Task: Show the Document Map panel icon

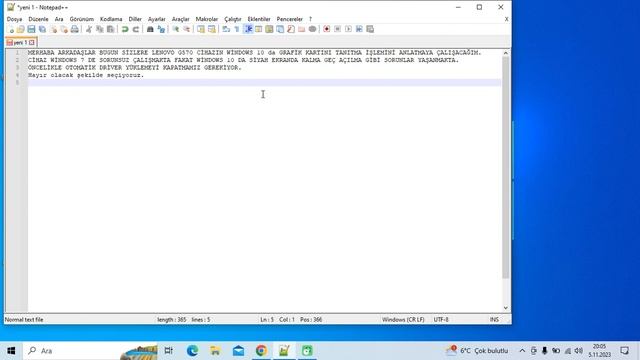Action: coord(269,29)
